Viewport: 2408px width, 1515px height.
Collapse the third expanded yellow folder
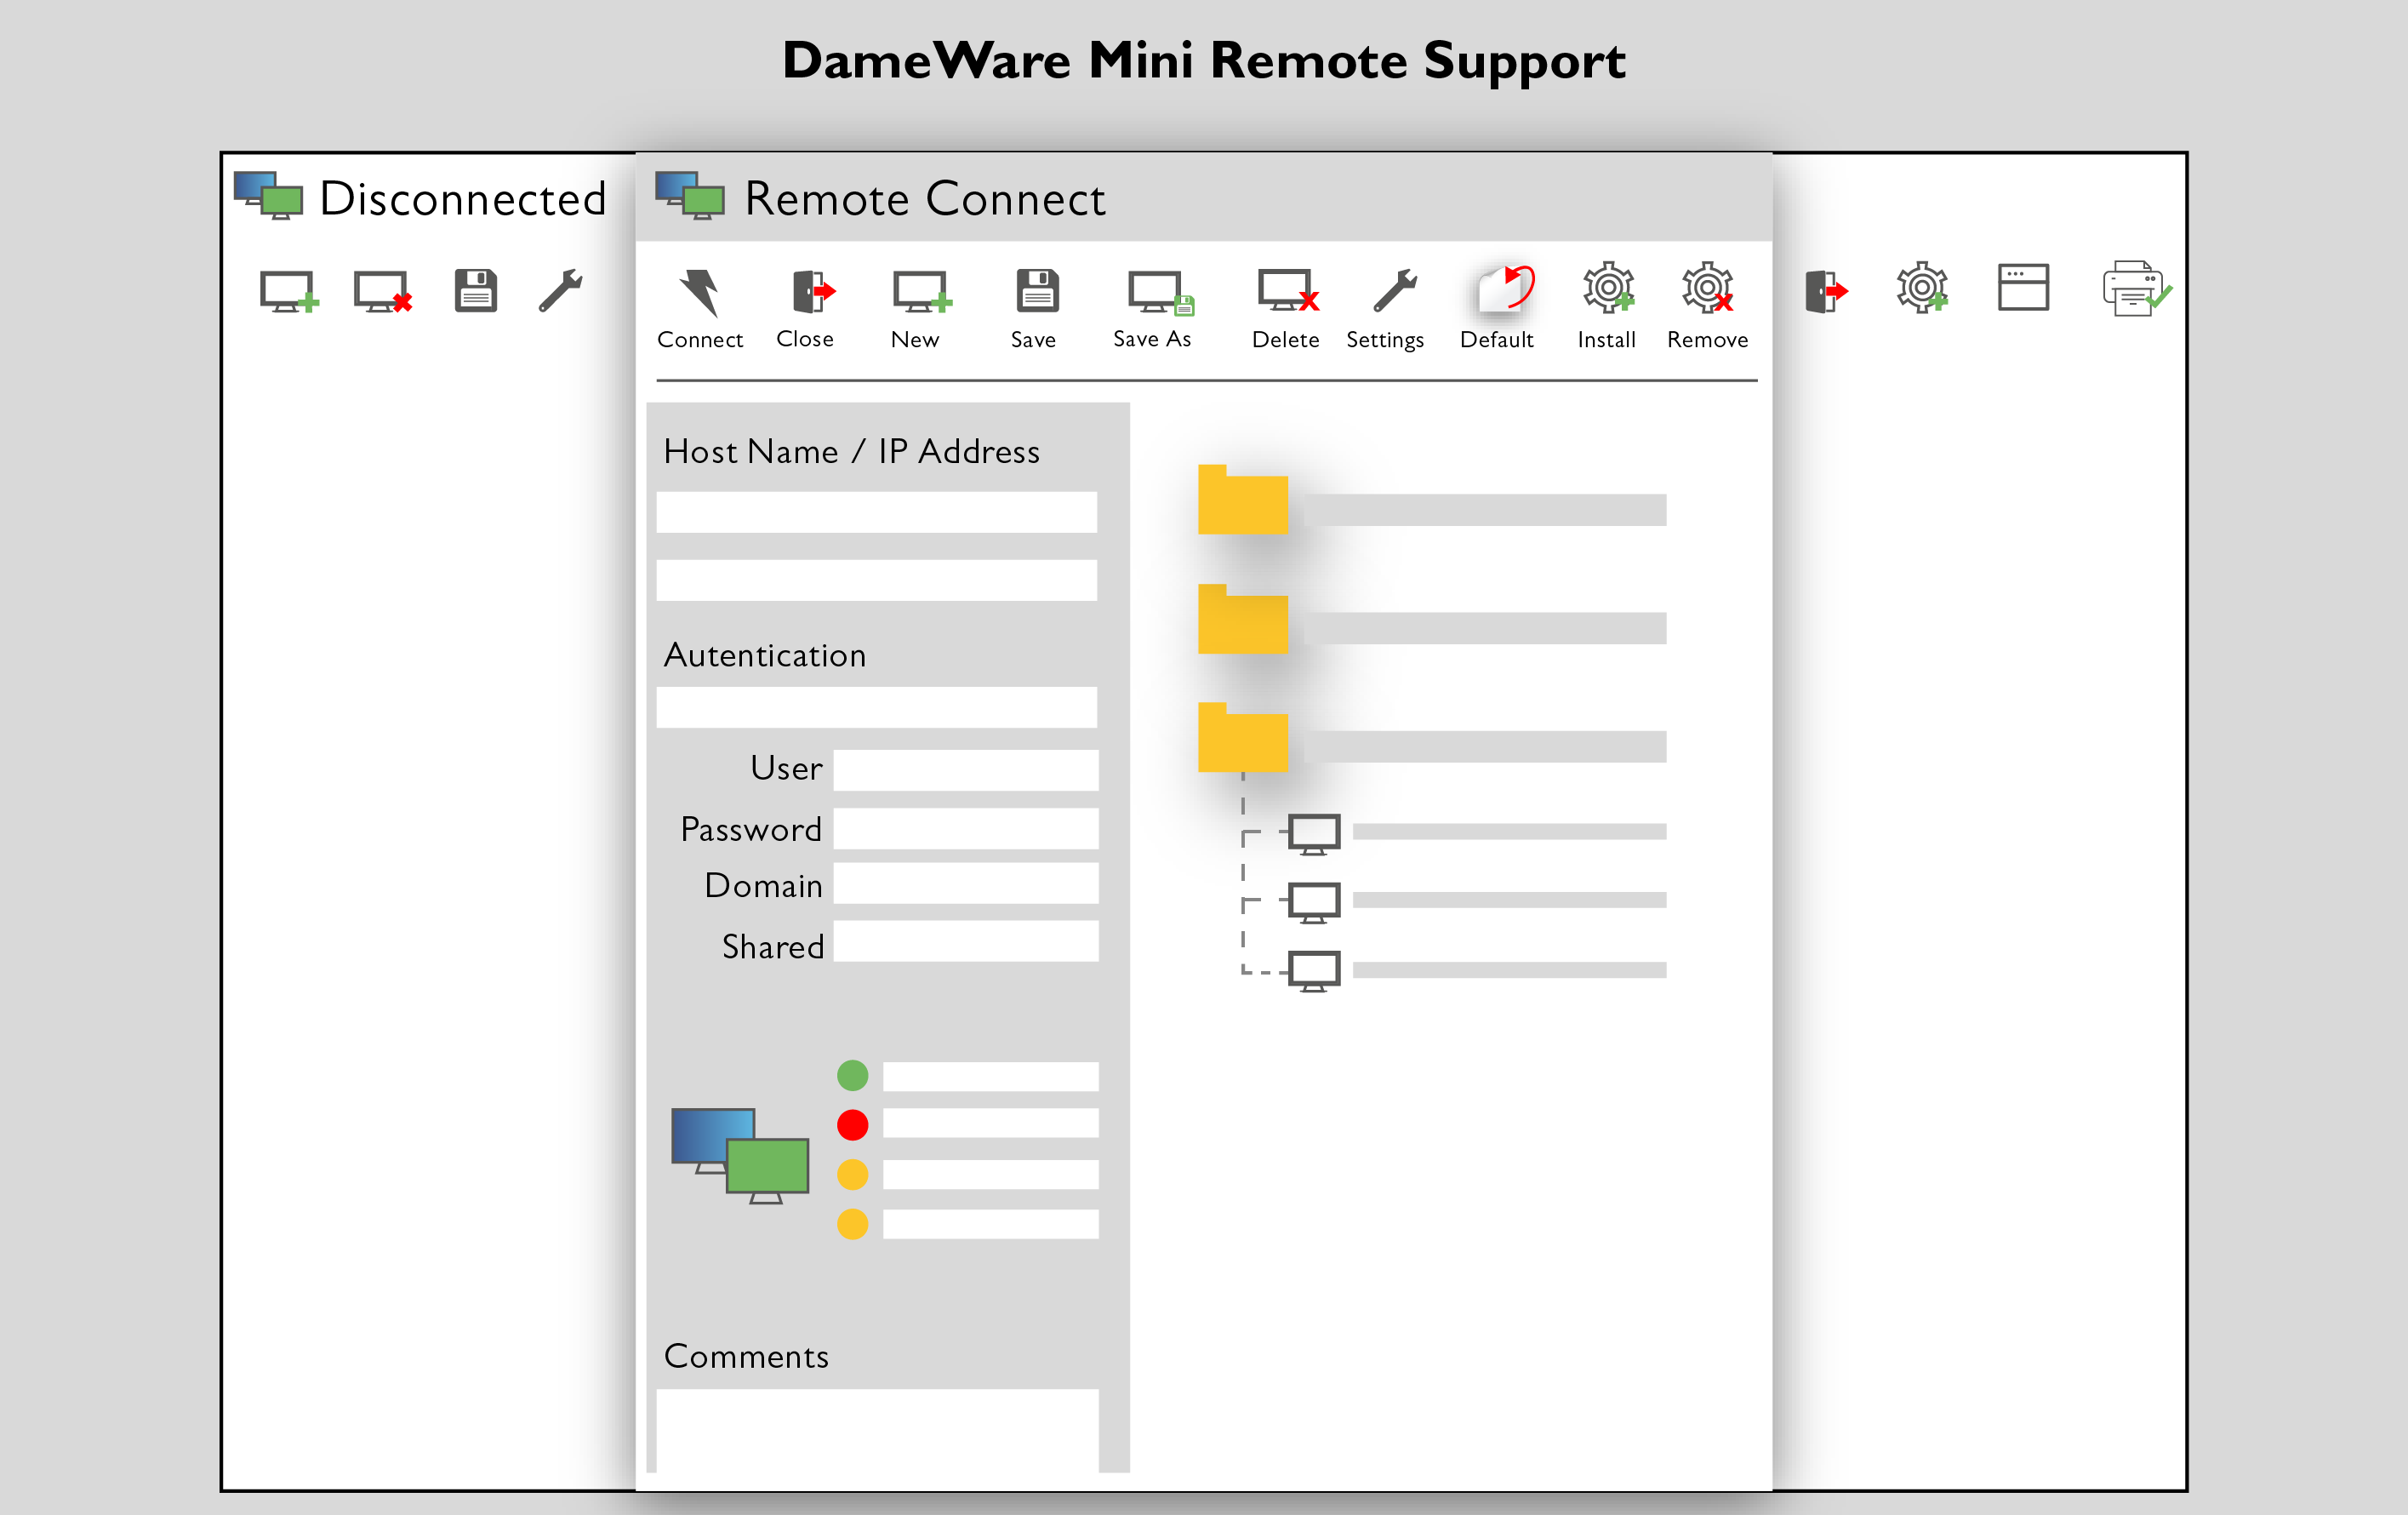(x=1243, y=737)
